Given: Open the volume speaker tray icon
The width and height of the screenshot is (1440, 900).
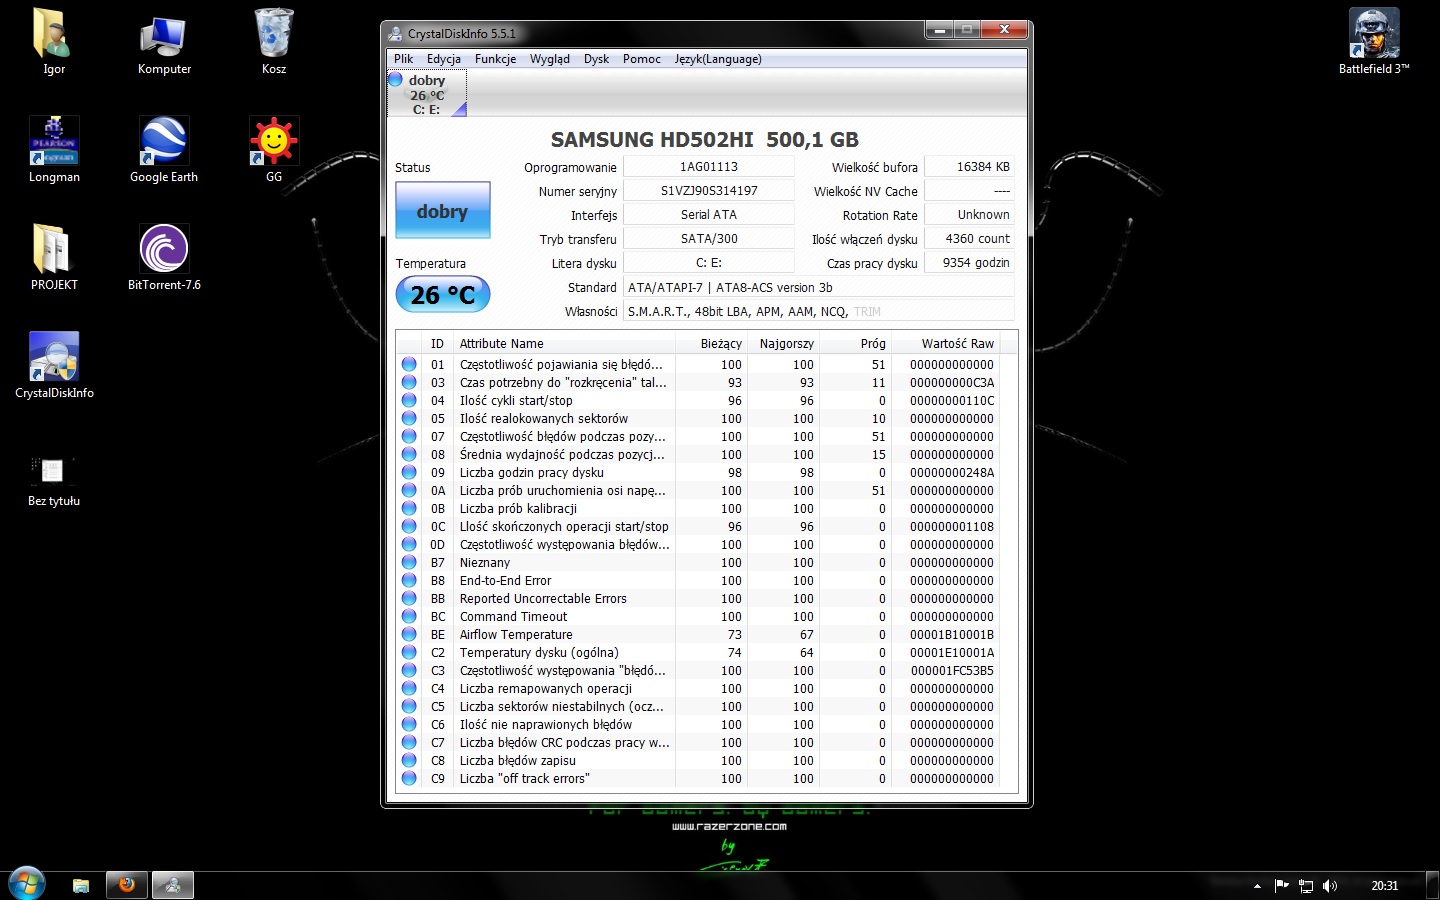Looking at the screenshot, I should click(x=1330, y=886).
